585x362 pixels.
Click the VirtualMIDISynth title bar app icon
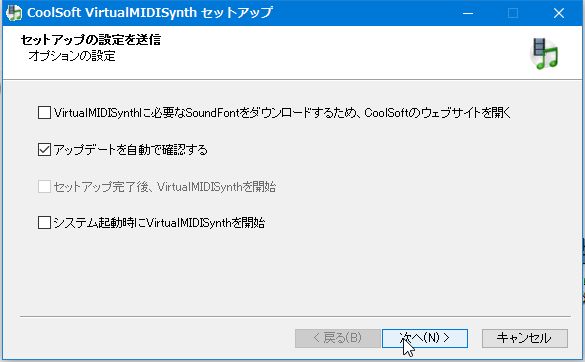(14, 13)
